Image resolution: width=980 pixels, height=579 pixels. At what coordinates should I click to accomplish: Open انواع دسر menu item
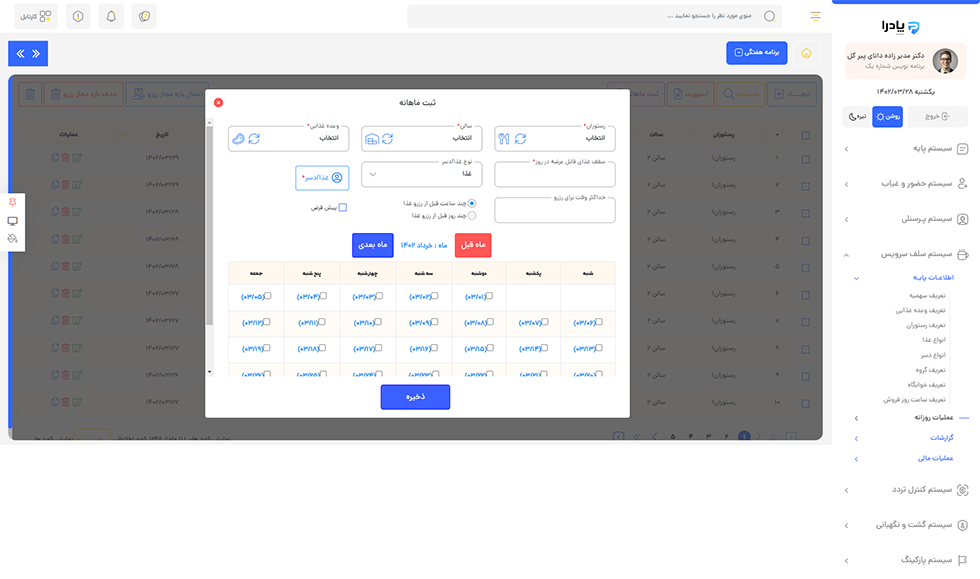[x=933, y=355]
